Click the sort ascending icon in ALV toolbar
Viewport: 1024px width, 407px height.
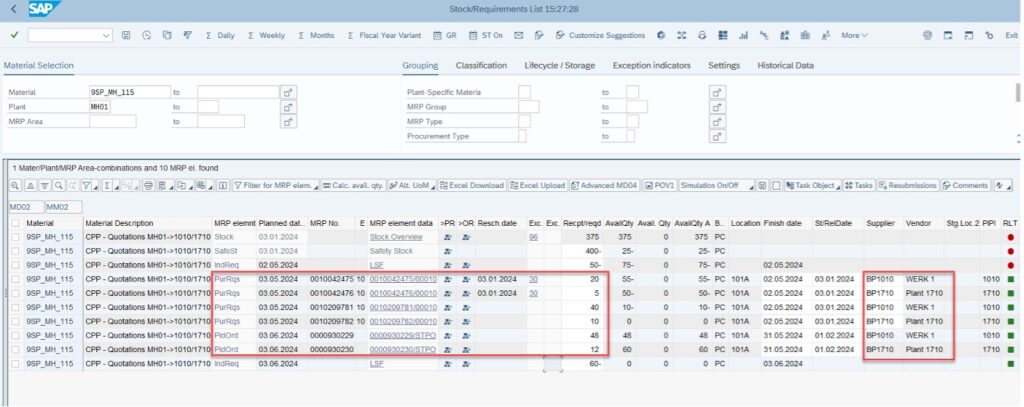pos(31,186)
